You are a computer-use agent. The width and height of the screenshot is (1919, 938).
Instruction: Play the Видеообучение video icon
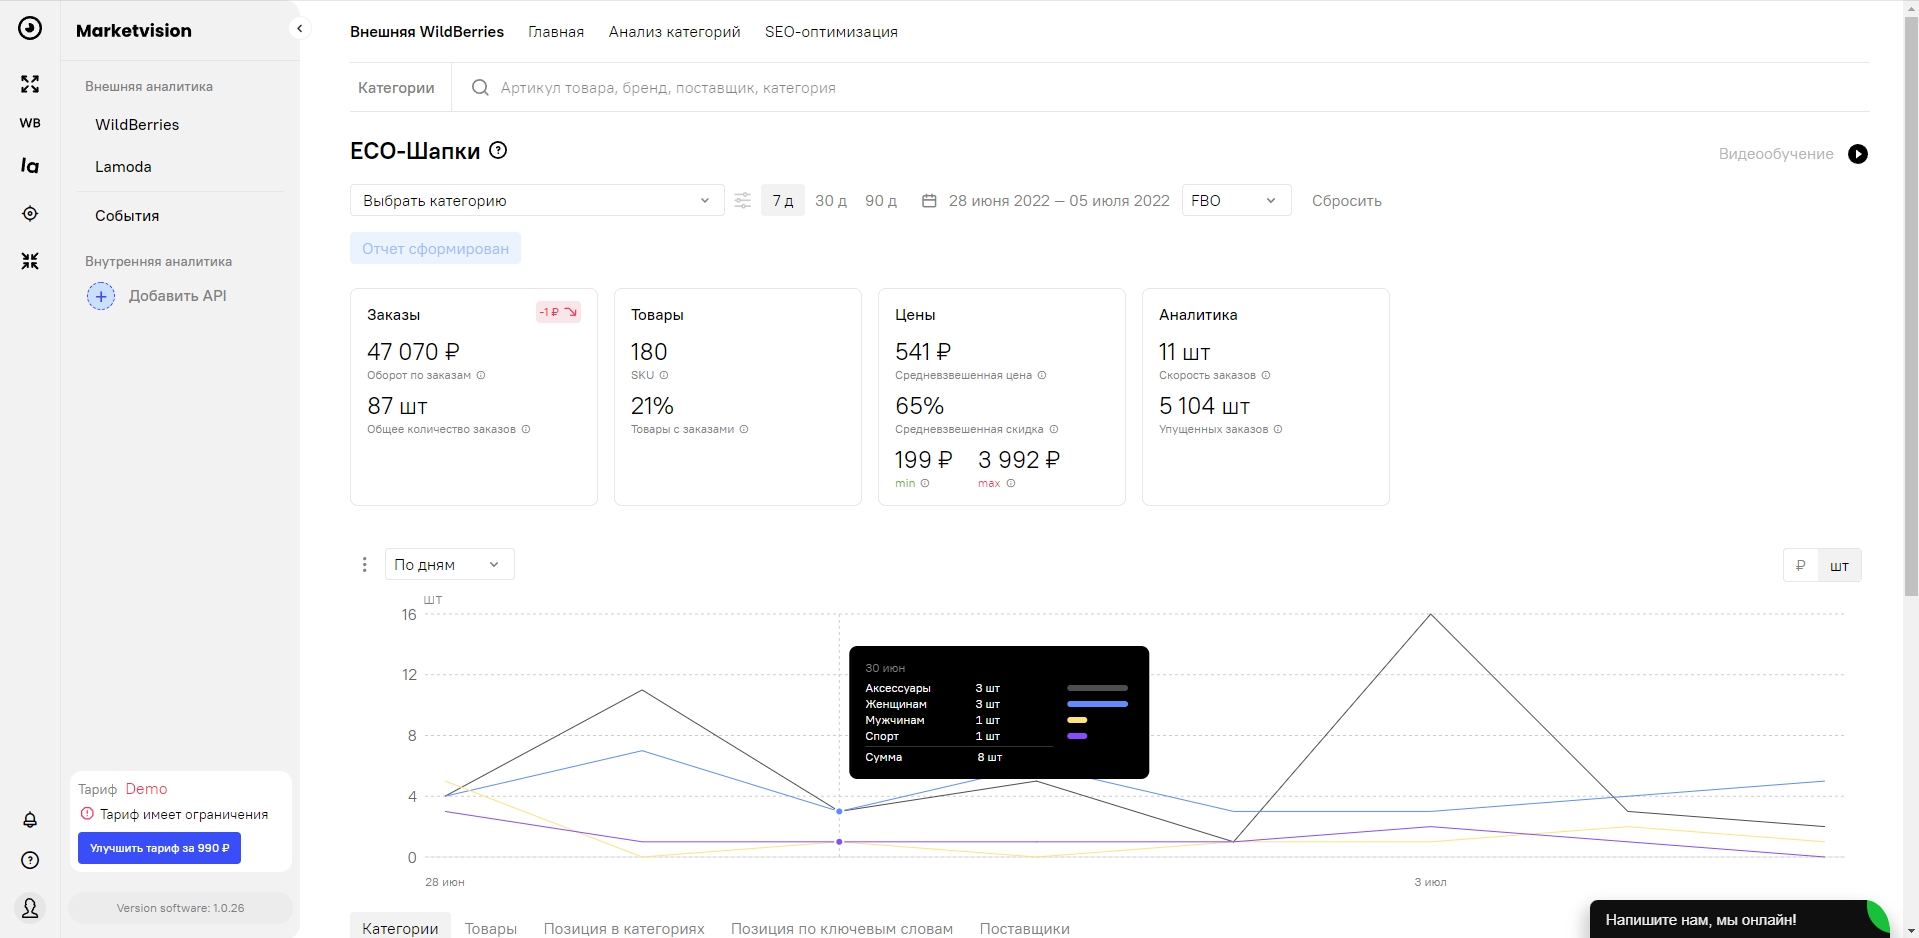(1858, 154)
